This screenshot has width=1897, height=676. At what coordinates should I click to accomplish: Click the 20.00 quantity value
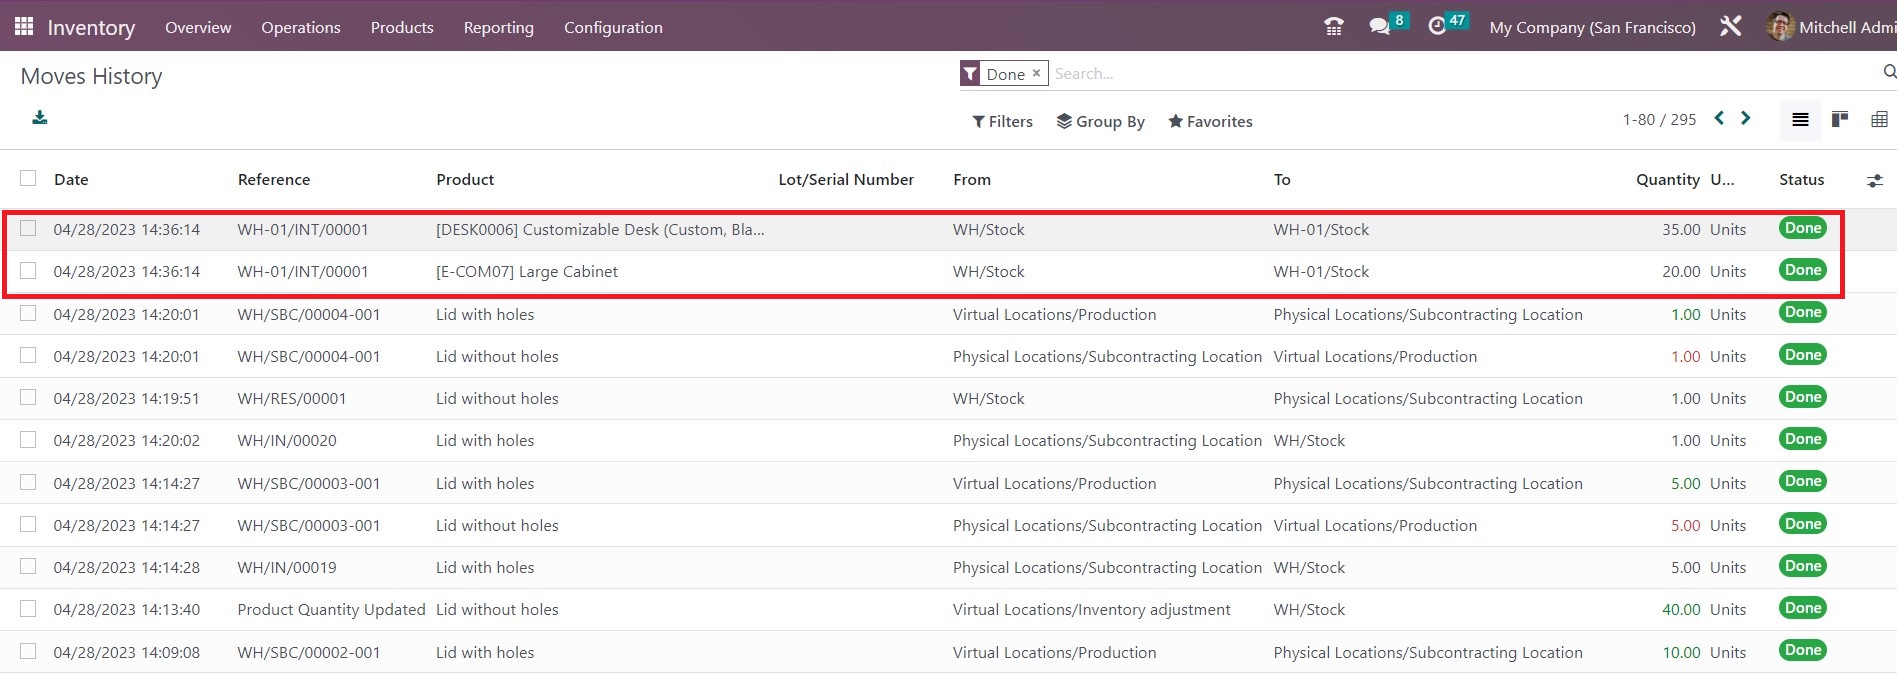pos(1681,271)
